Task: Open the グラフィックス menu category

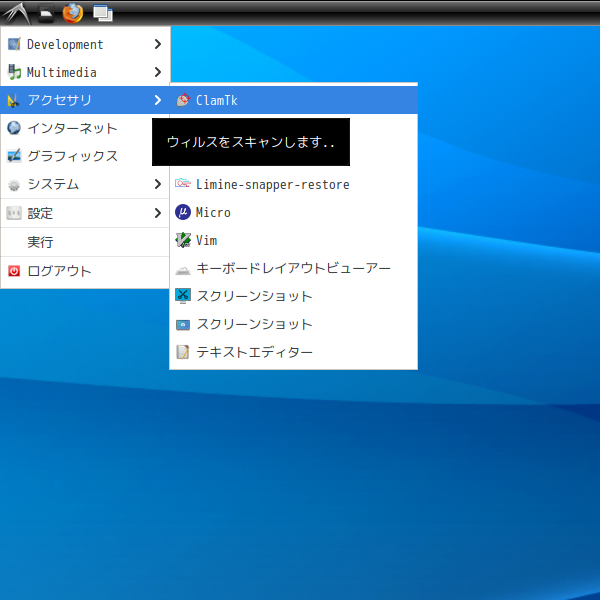Action: [x=85, y=156]
